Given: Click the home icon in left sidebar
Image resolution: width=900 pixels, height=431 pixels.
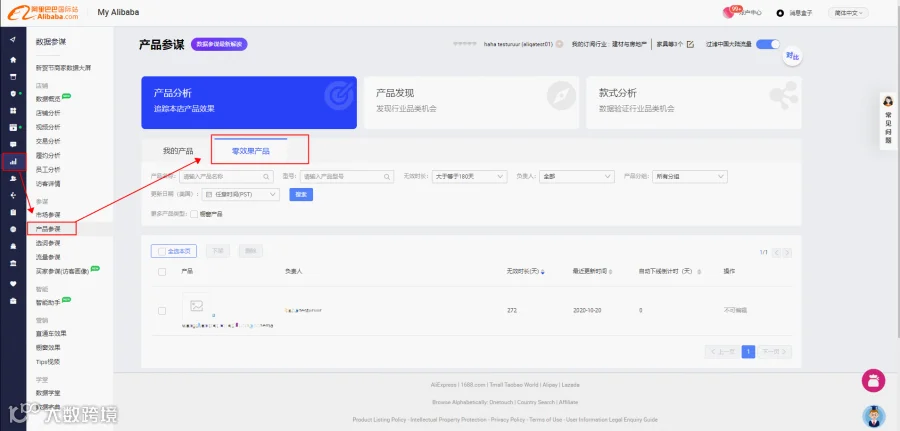Looking at the screenshot, I should pos(13,60).
